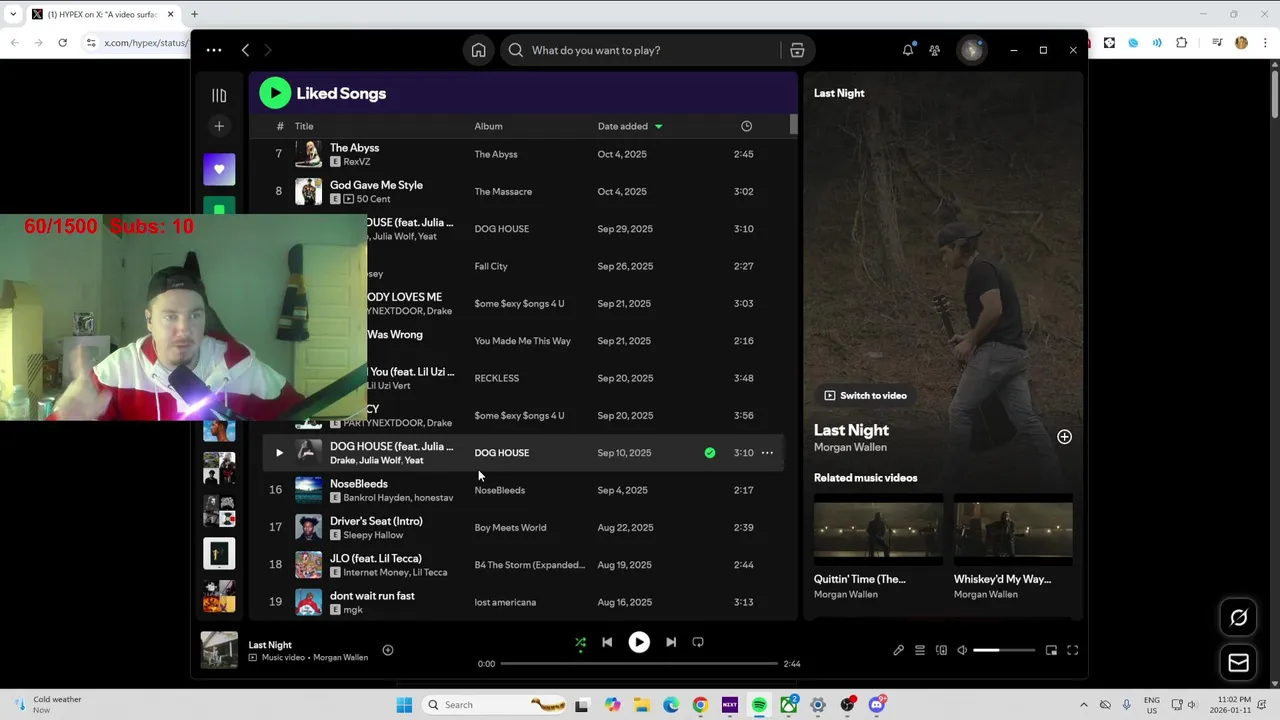Open Boy Meets World album link
The width and height of the screenshot is (1280, 720).
pyautogui.click(x=510, y=527)
